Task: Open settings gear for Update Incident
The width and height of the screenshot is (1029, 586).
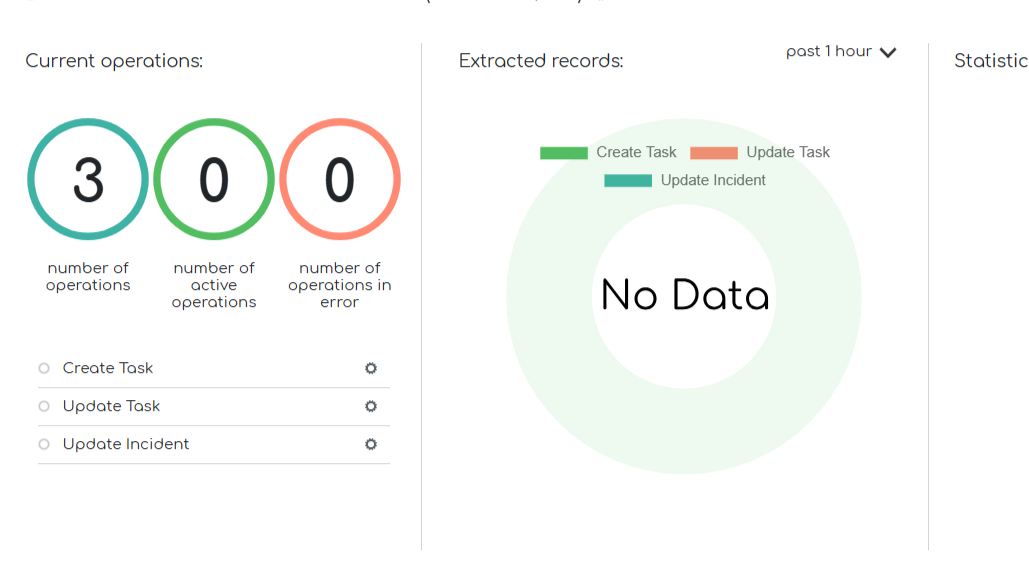Action: point(371,444)
